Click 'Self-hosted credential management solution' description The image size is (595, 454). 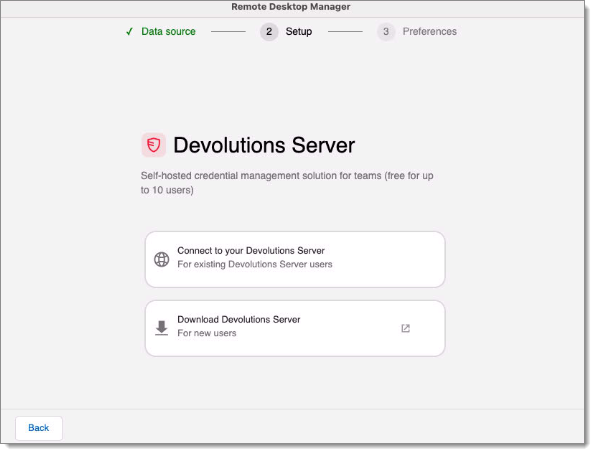(x=287, y=183)
